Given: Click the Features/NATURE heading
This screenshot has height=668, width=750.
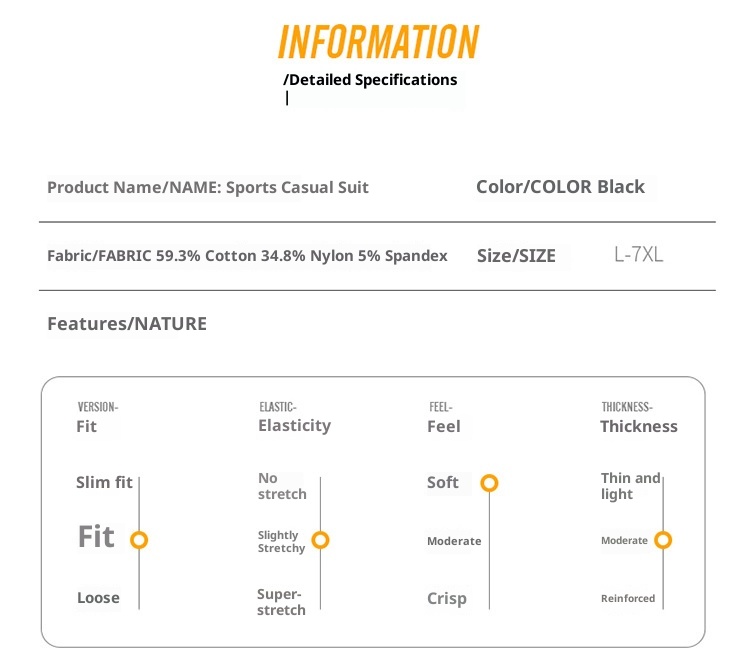Looking at the screenshot, I should coord(127,324).
